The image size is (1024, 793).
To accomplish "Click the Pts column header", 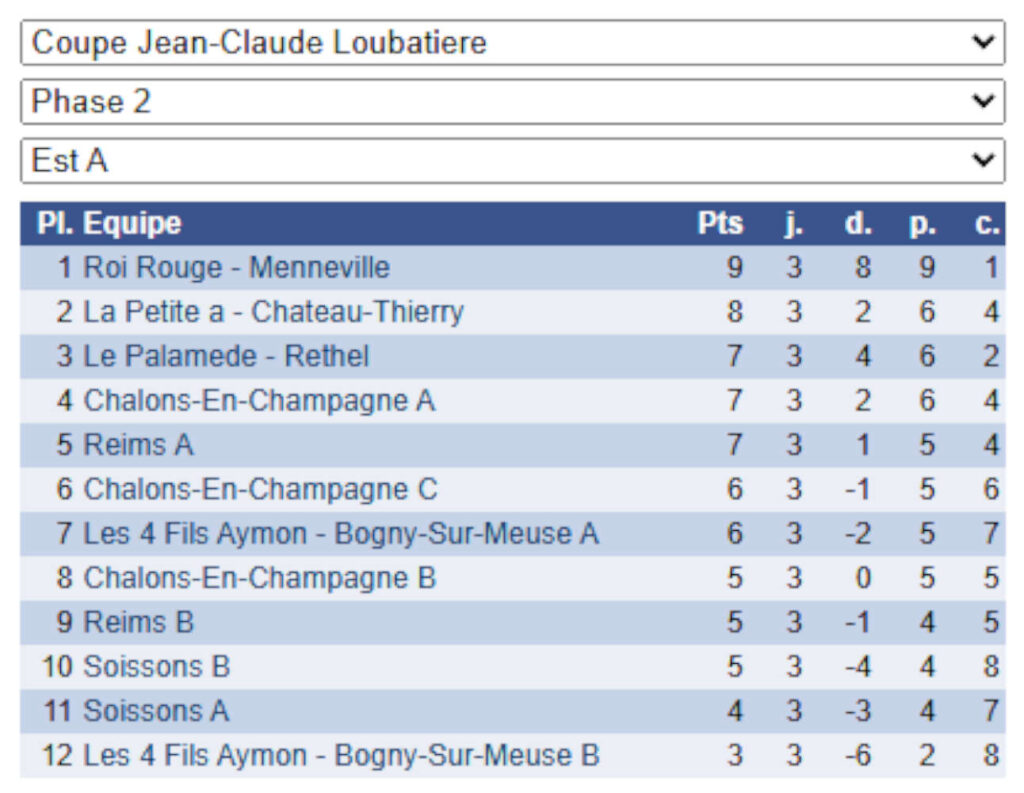I will pos(720,223).
